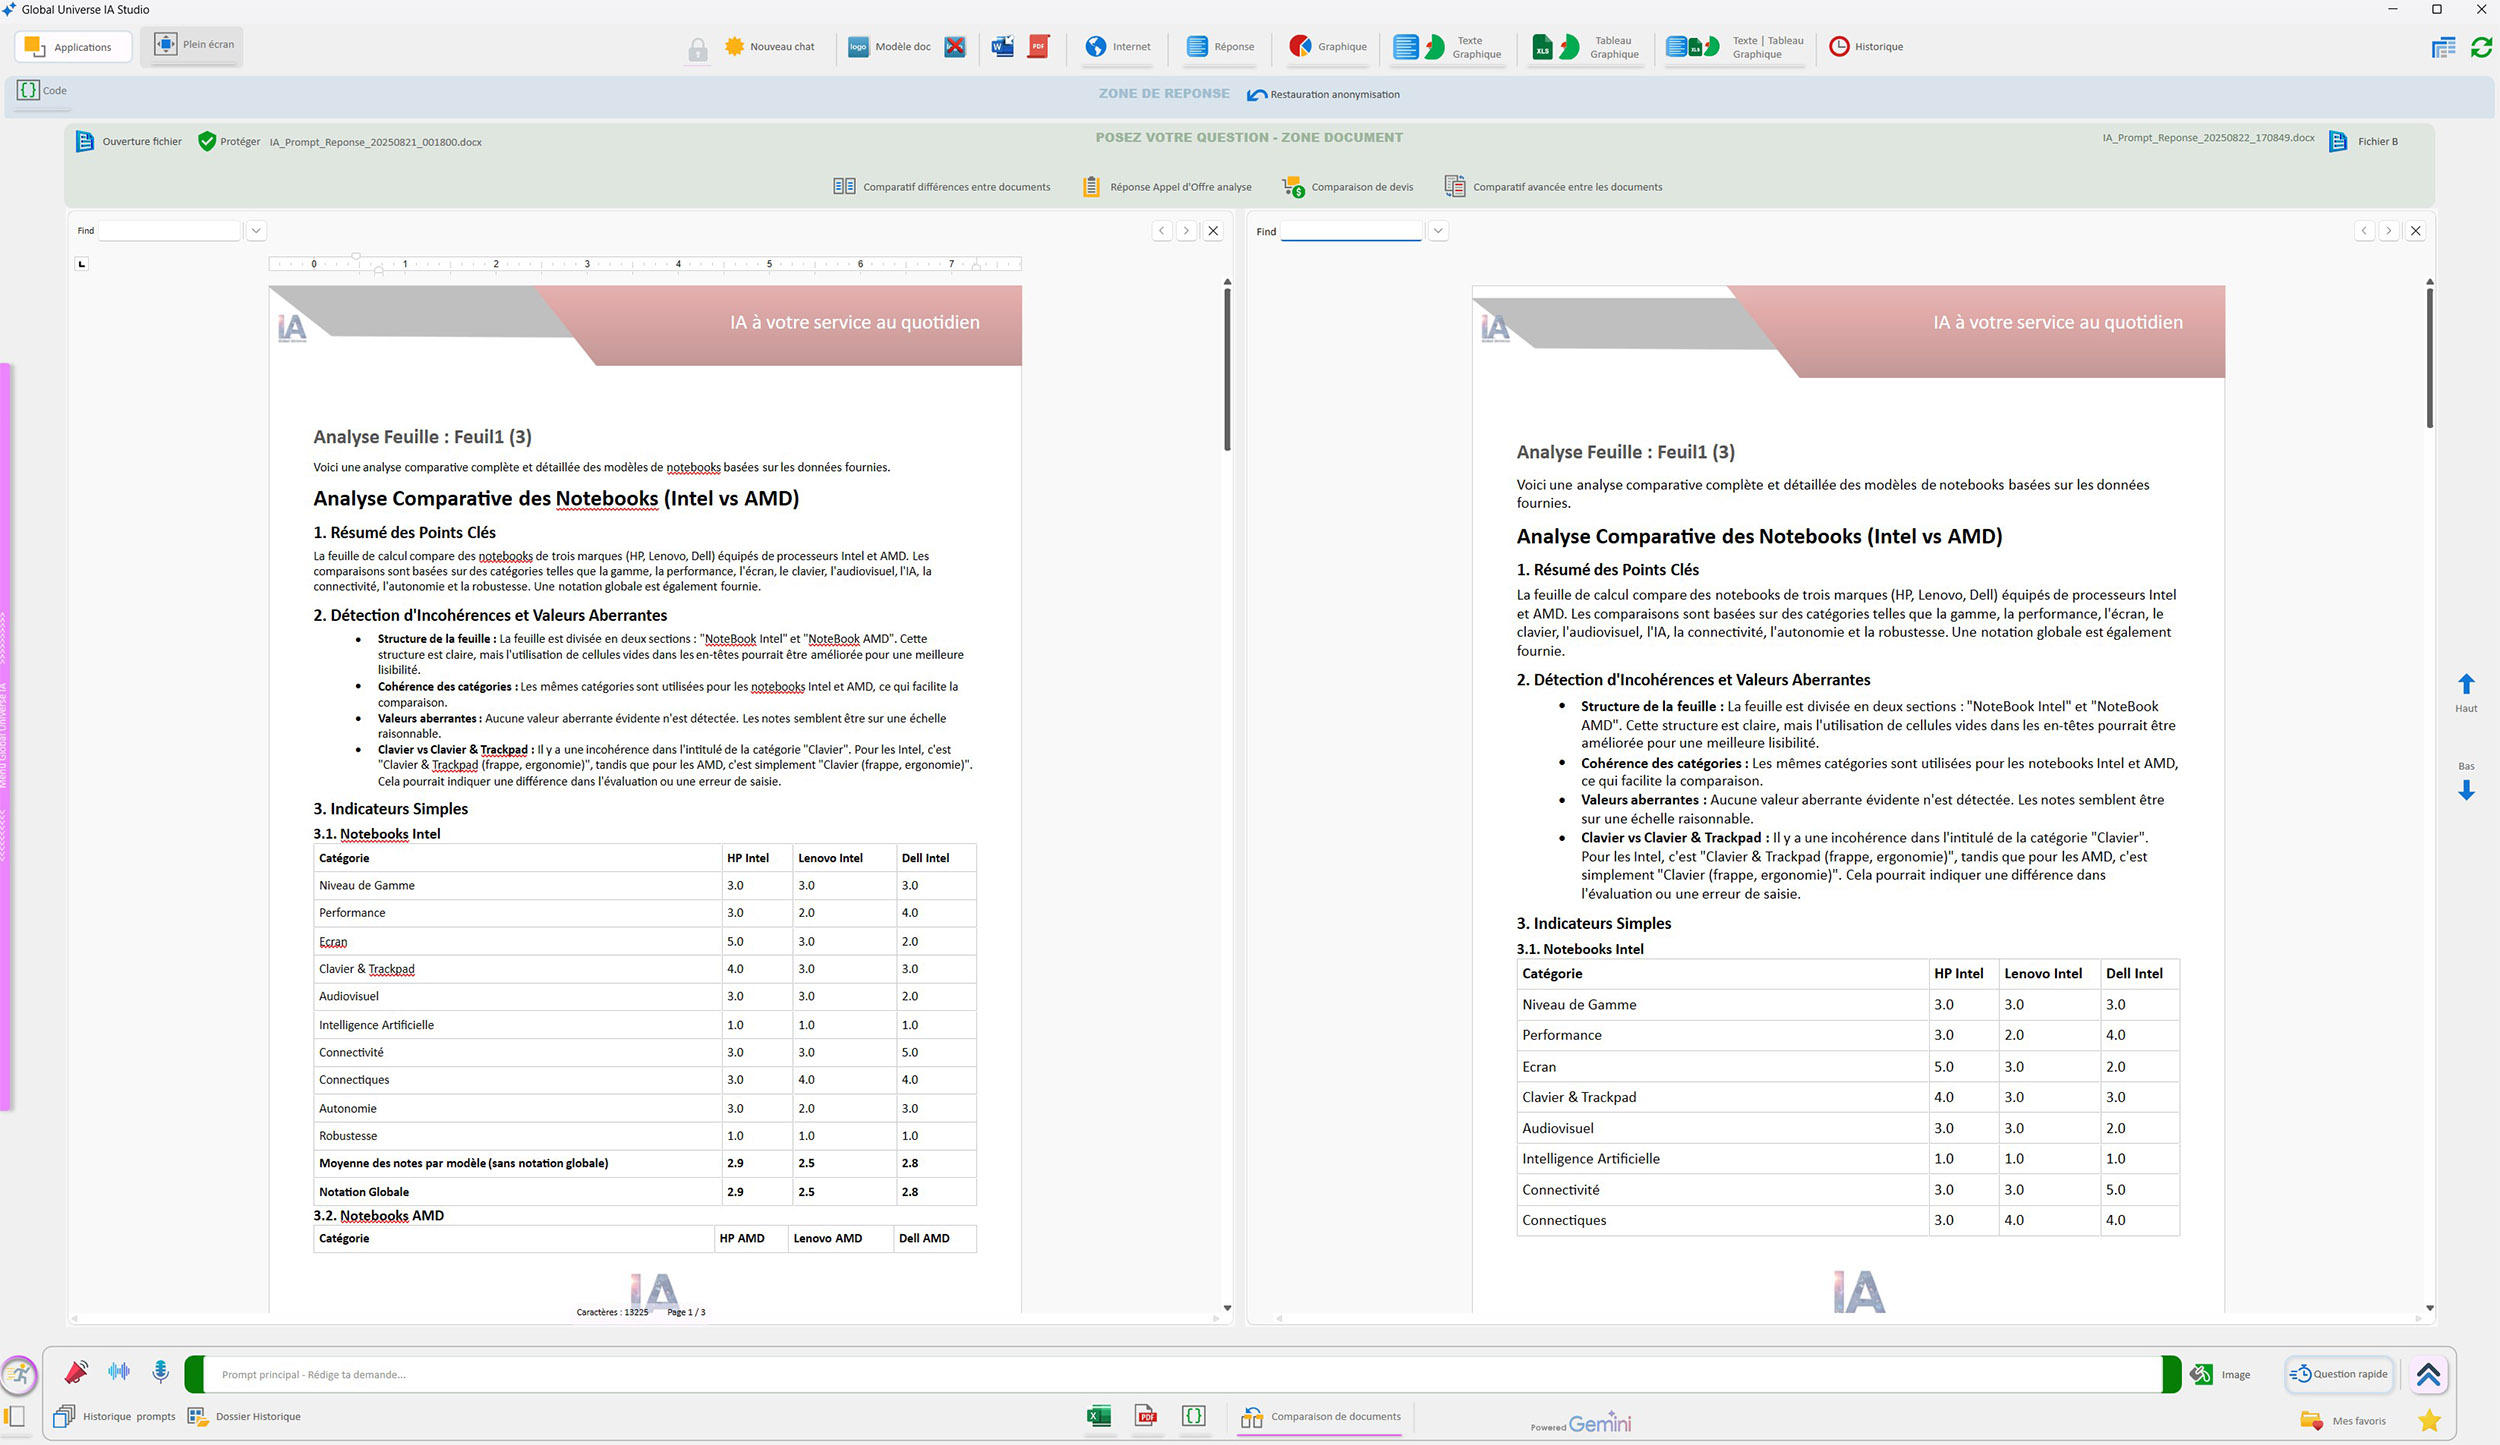Open the Historique menu item

(1866, 46)
